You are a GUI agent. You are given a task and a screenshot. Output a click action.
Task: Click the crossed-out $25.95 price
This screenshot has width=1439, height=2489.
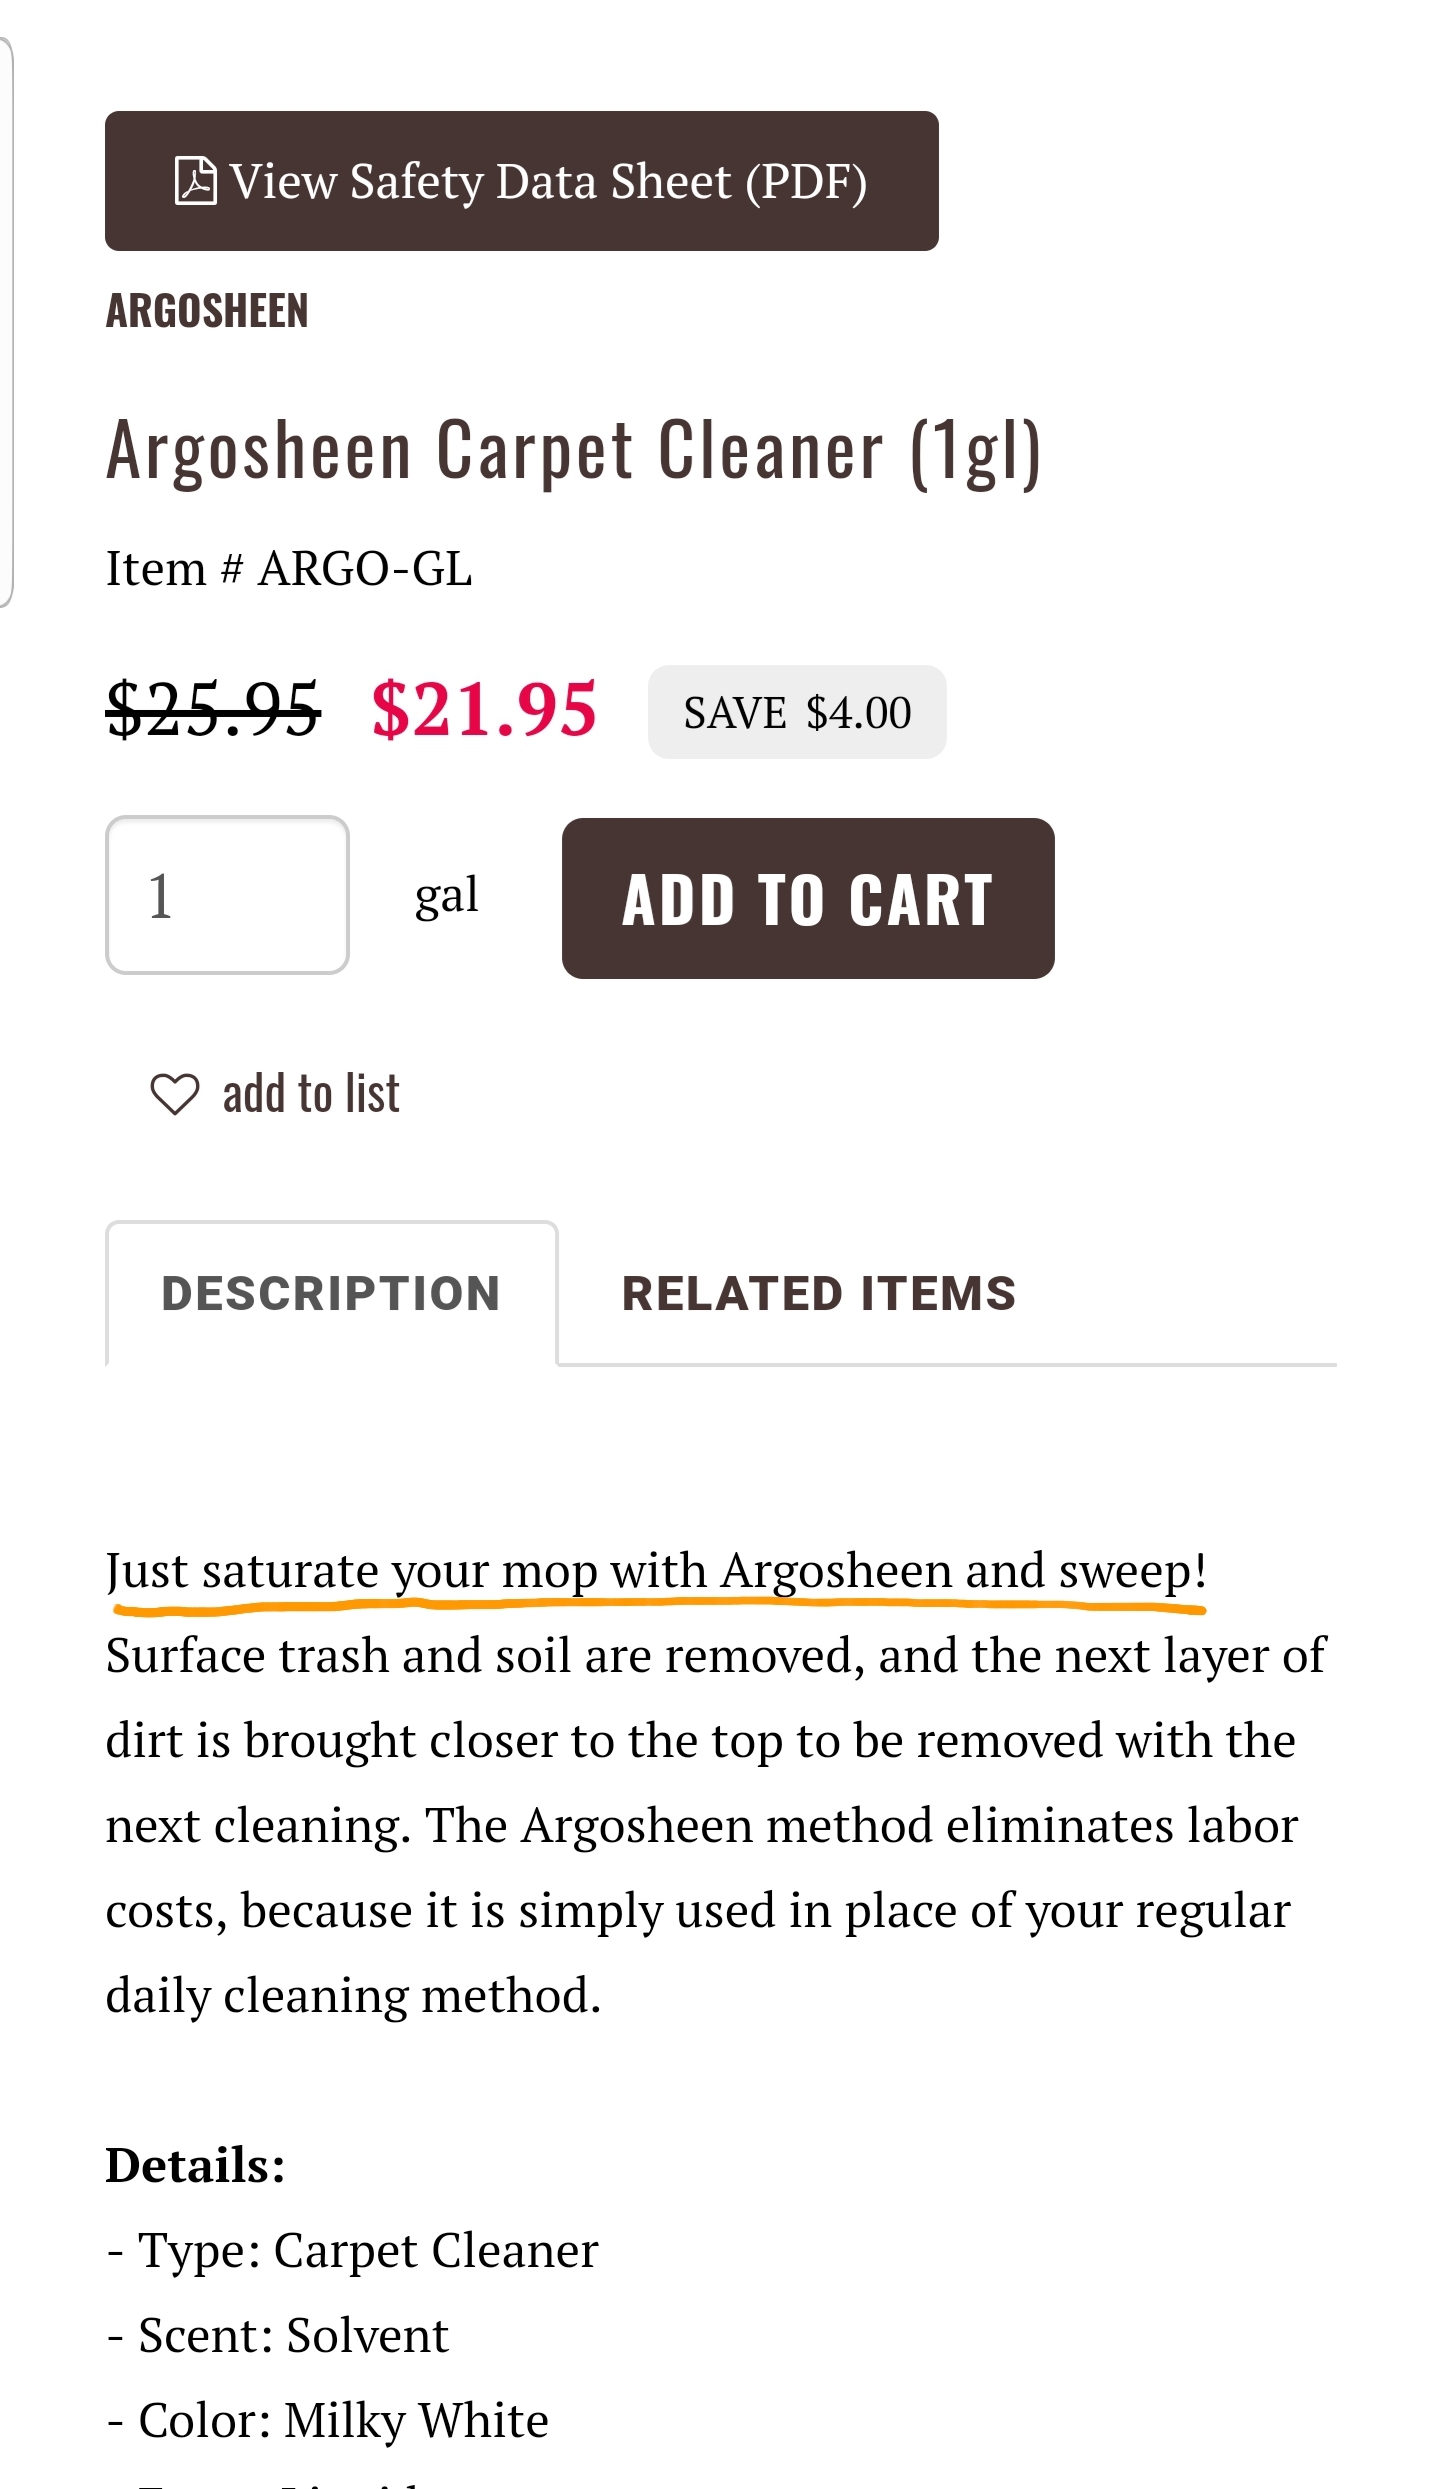coord(213,709)
